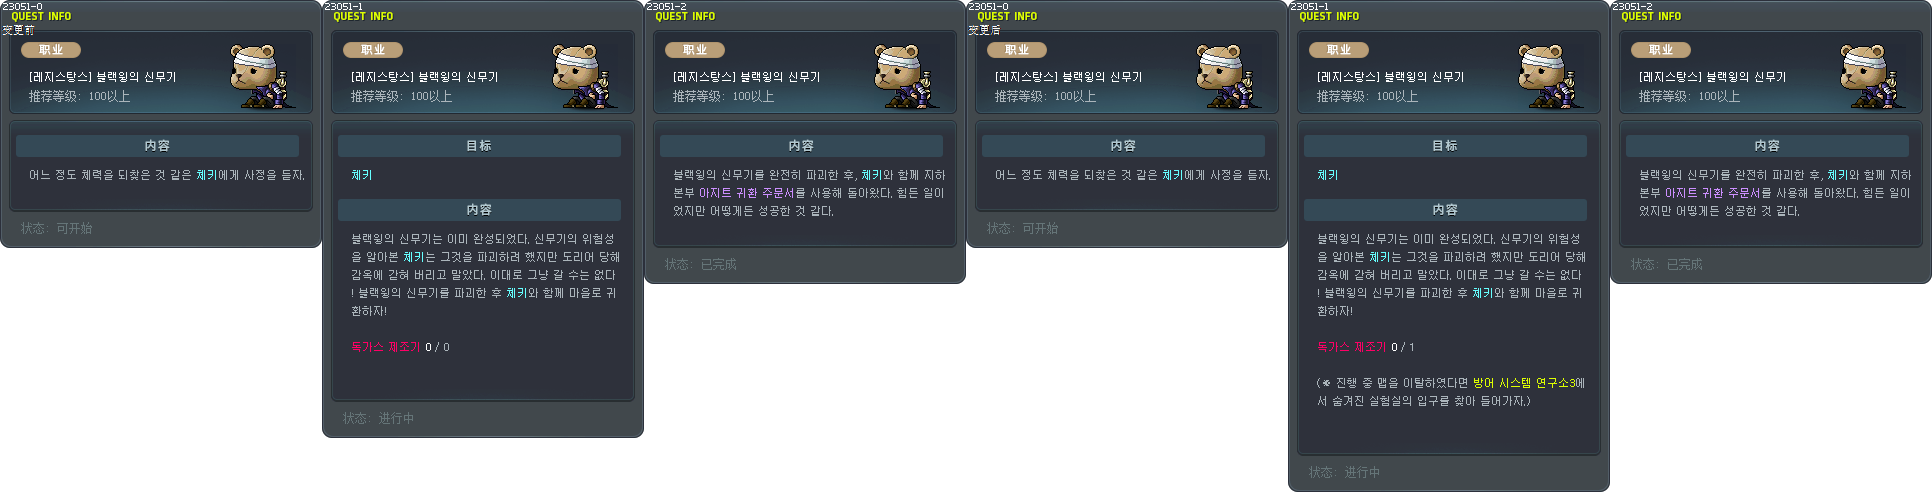Click the bear portrait in the rightmost 23051-2 panel
Screen dimensions: 1932x492
pos(1870,76)
